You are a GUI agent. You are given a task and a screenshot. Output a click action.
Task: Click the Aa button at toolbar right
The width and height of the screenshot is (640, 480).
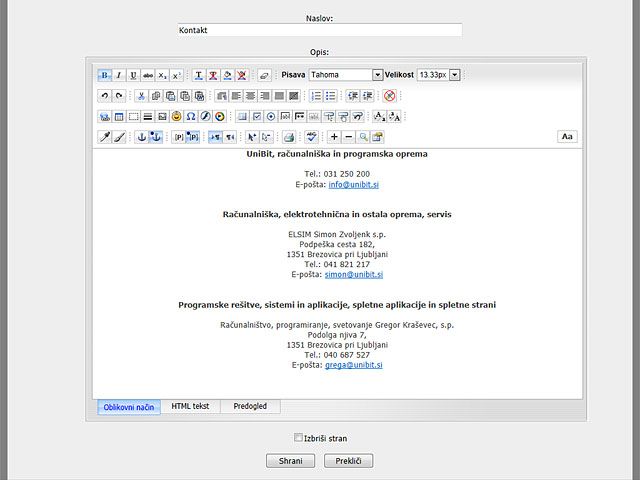[567, 137]
